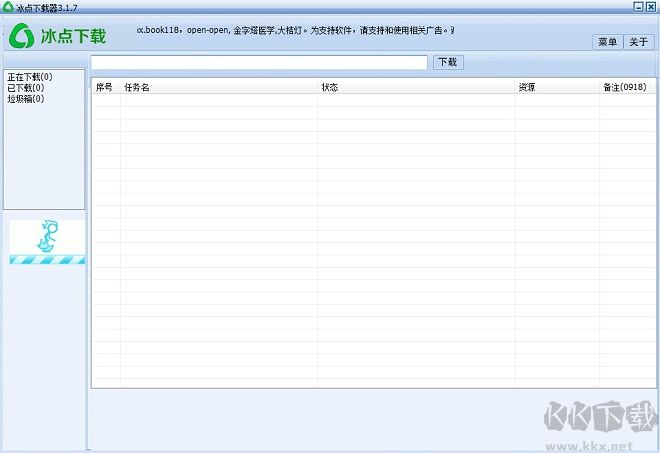660x453 pixels.
Task: Click the scrolling notice text mentioning book118
Action: (x=295, y=30)
